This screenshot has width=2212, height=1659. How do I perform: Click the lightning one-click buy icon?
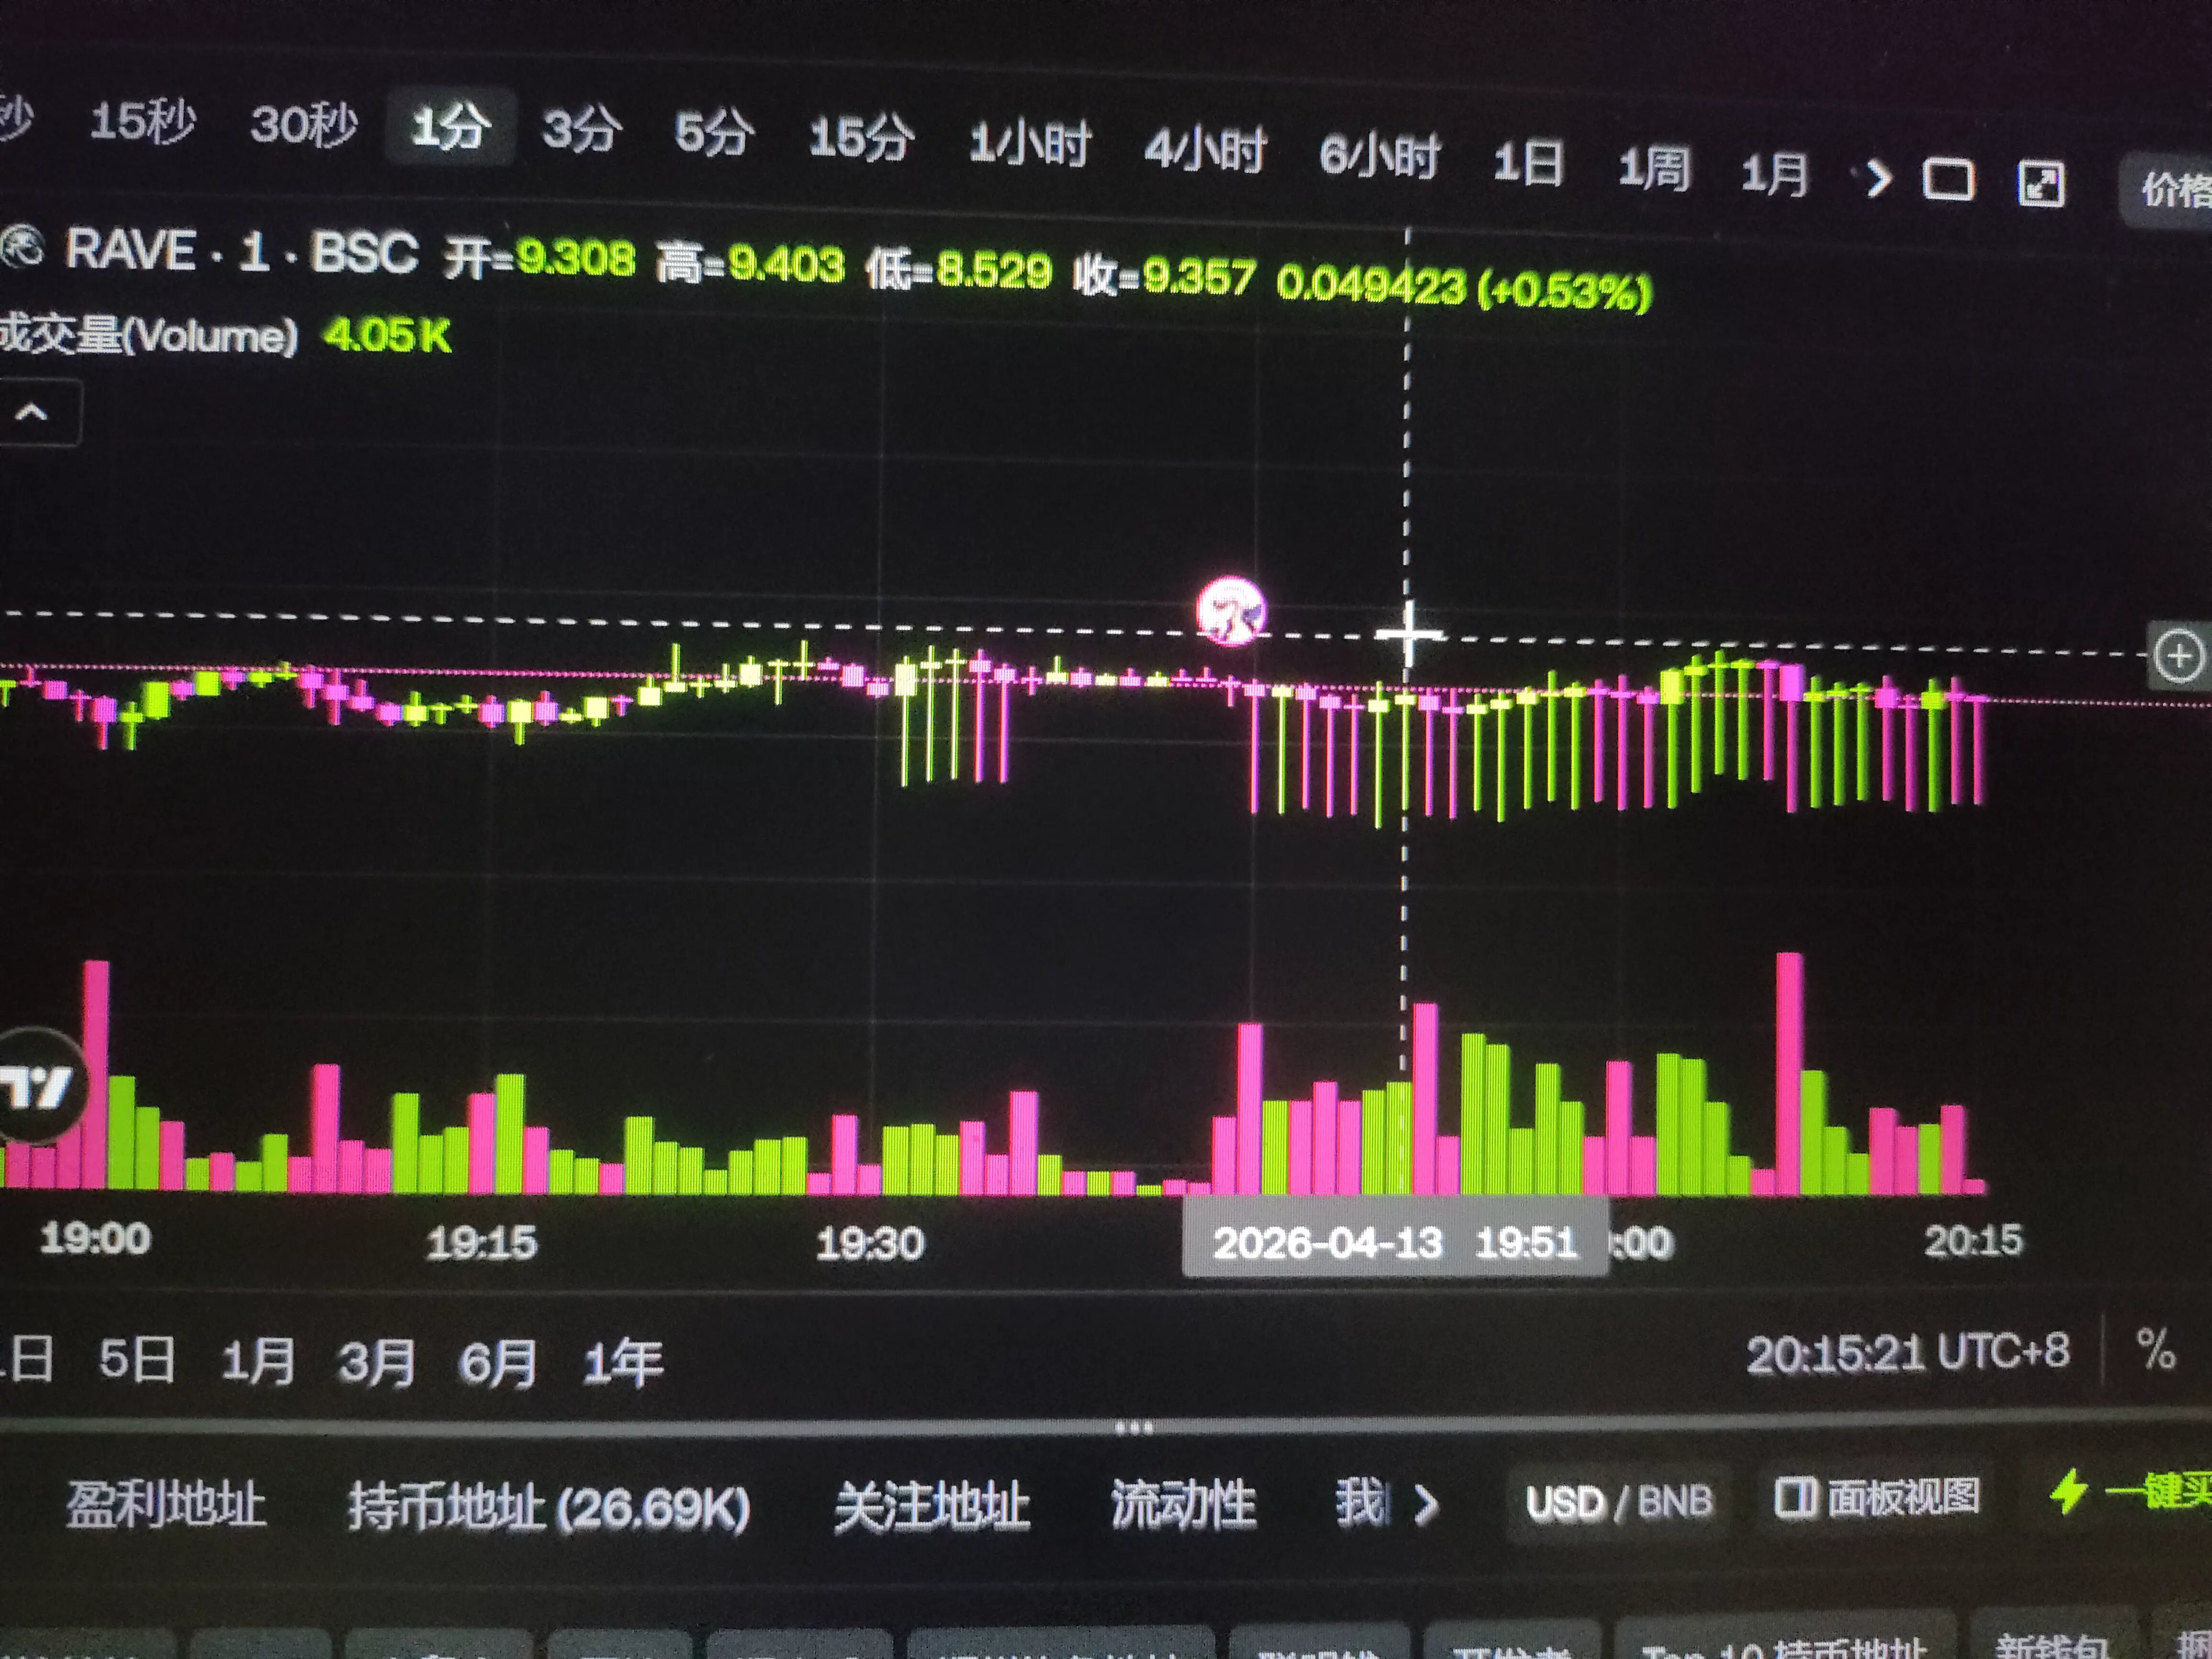pyautogui.click(x=2070, y=1492)
